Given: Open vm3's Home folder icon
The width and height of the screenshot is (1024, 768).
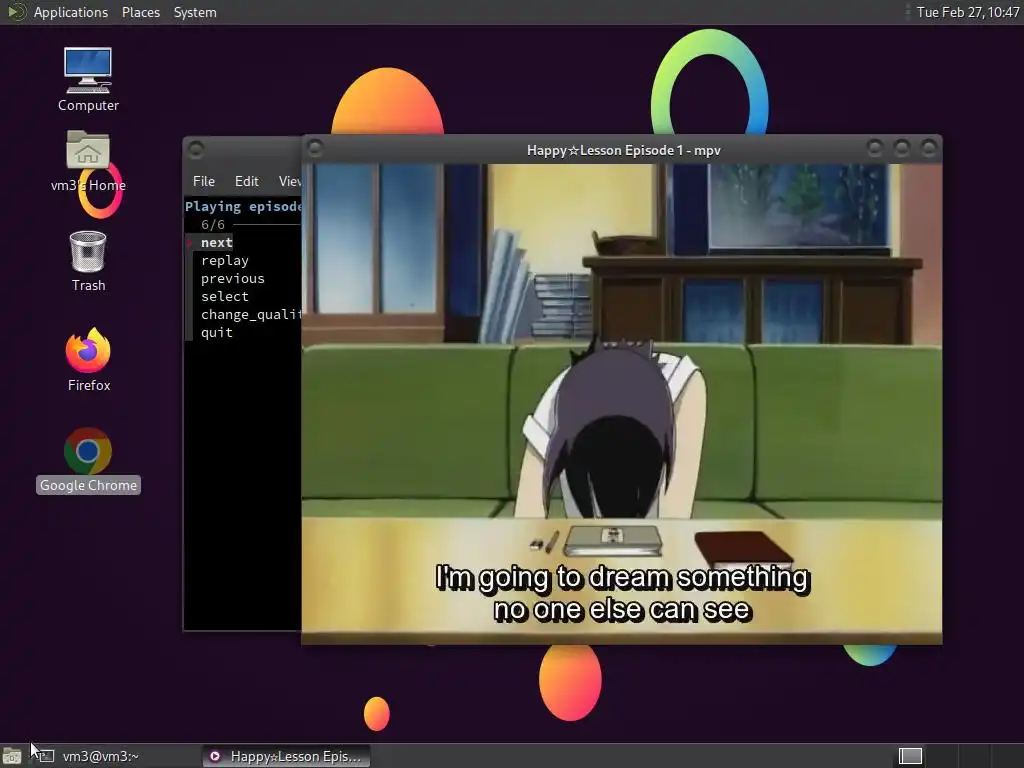Looking at the screenshot, I should point(88,161).
